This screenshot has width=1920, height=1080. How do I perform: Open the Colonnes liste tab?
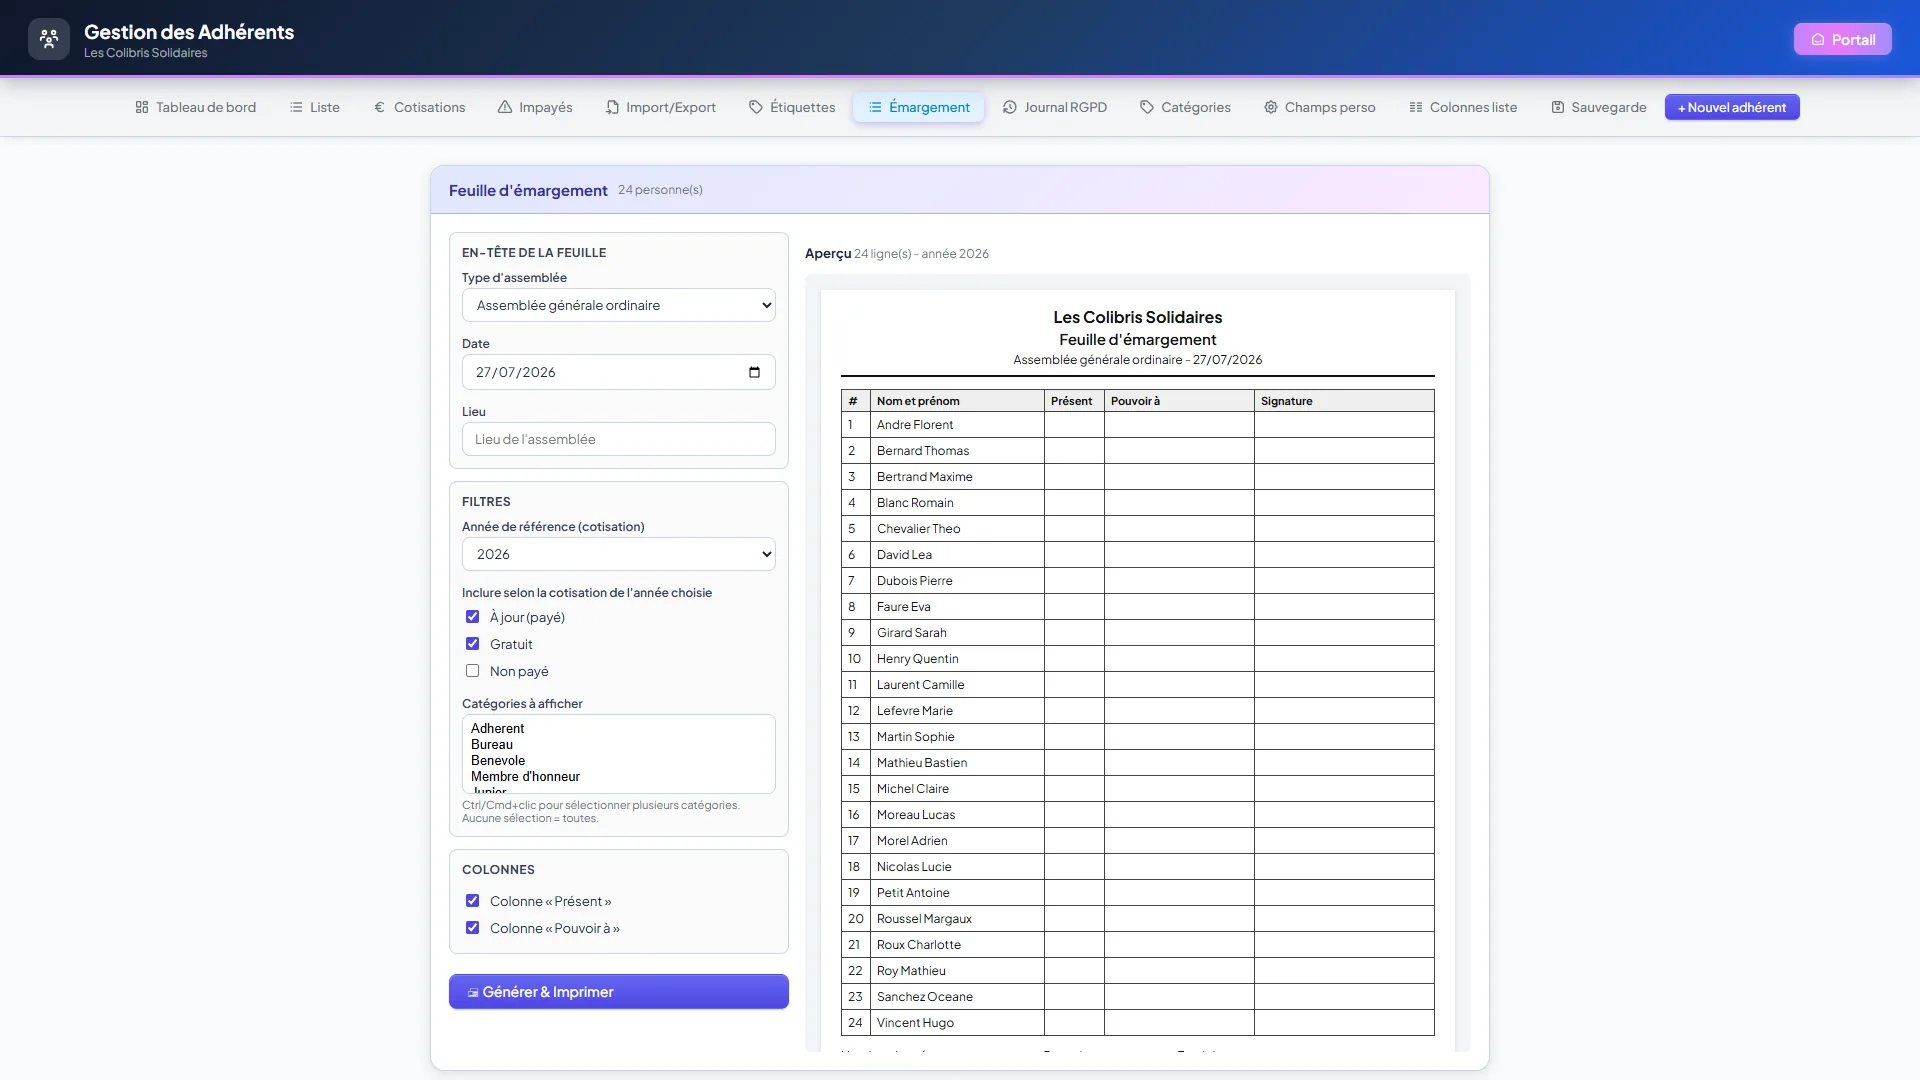pyautogui.click(x=1463, y=107)
